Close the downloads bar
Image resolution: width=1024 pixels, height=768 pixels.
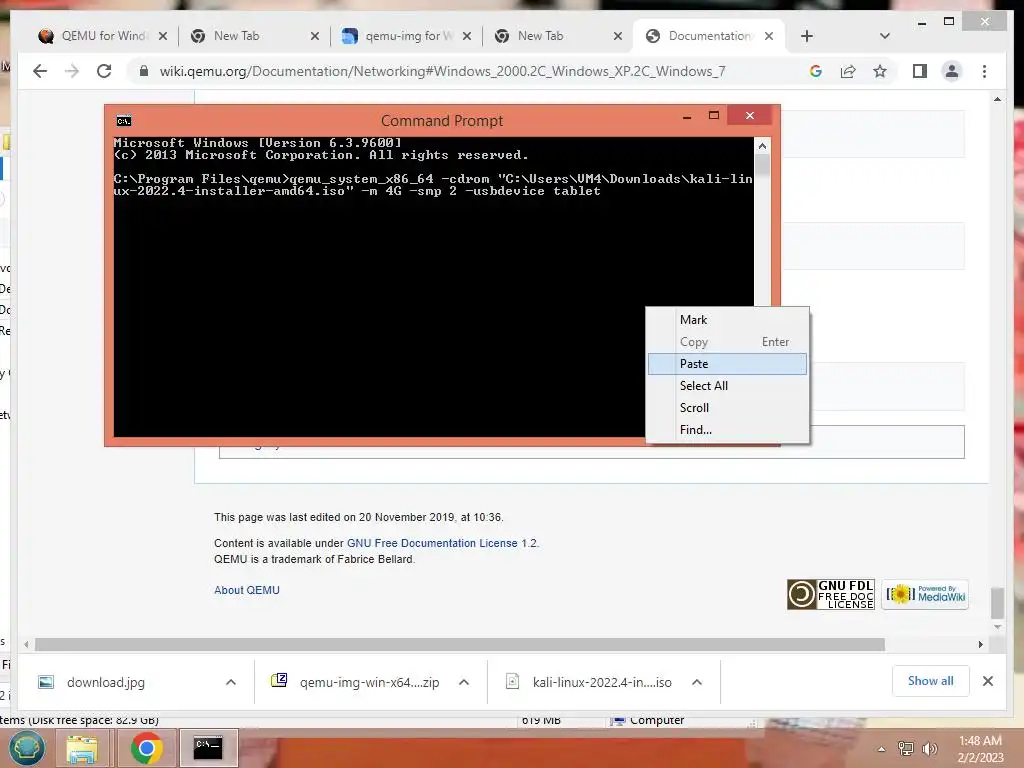click(x=987, y=681)
